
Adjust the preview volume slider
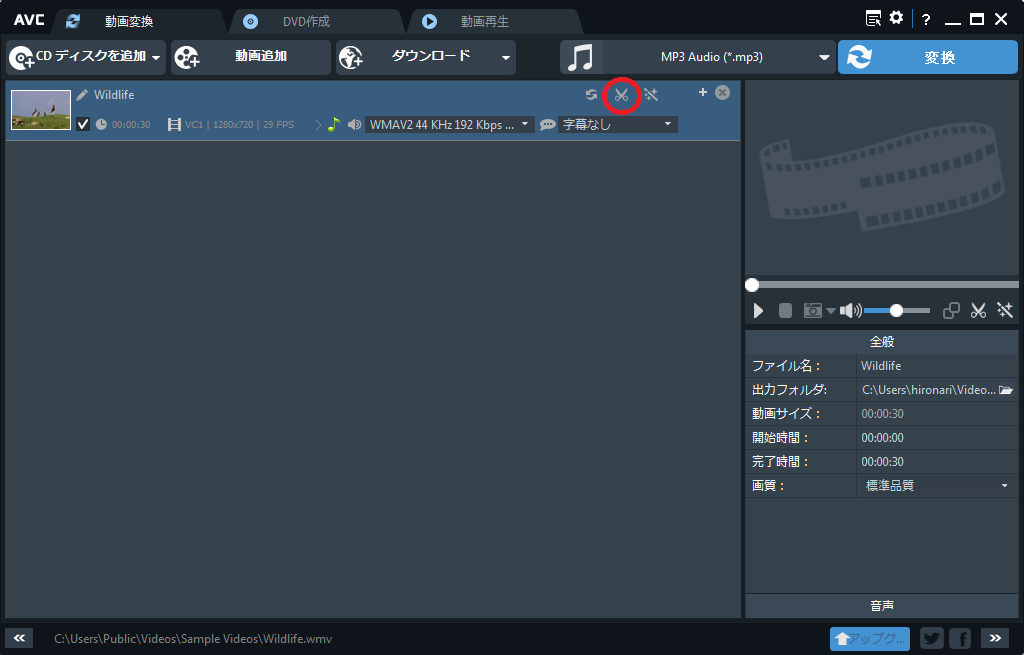(897, 311)
